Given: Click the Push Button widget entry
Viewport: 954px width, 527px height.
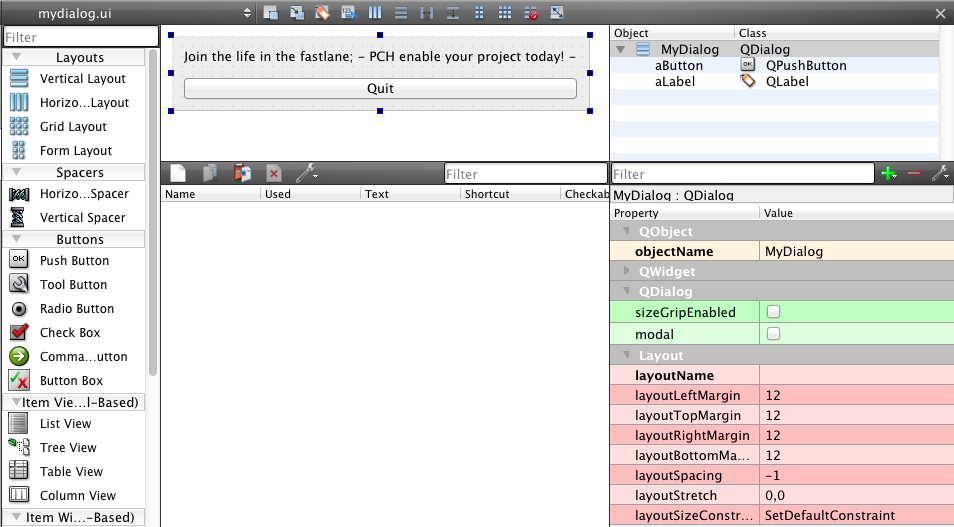Looking at the screenshot, I should click(x=74, y=261).
